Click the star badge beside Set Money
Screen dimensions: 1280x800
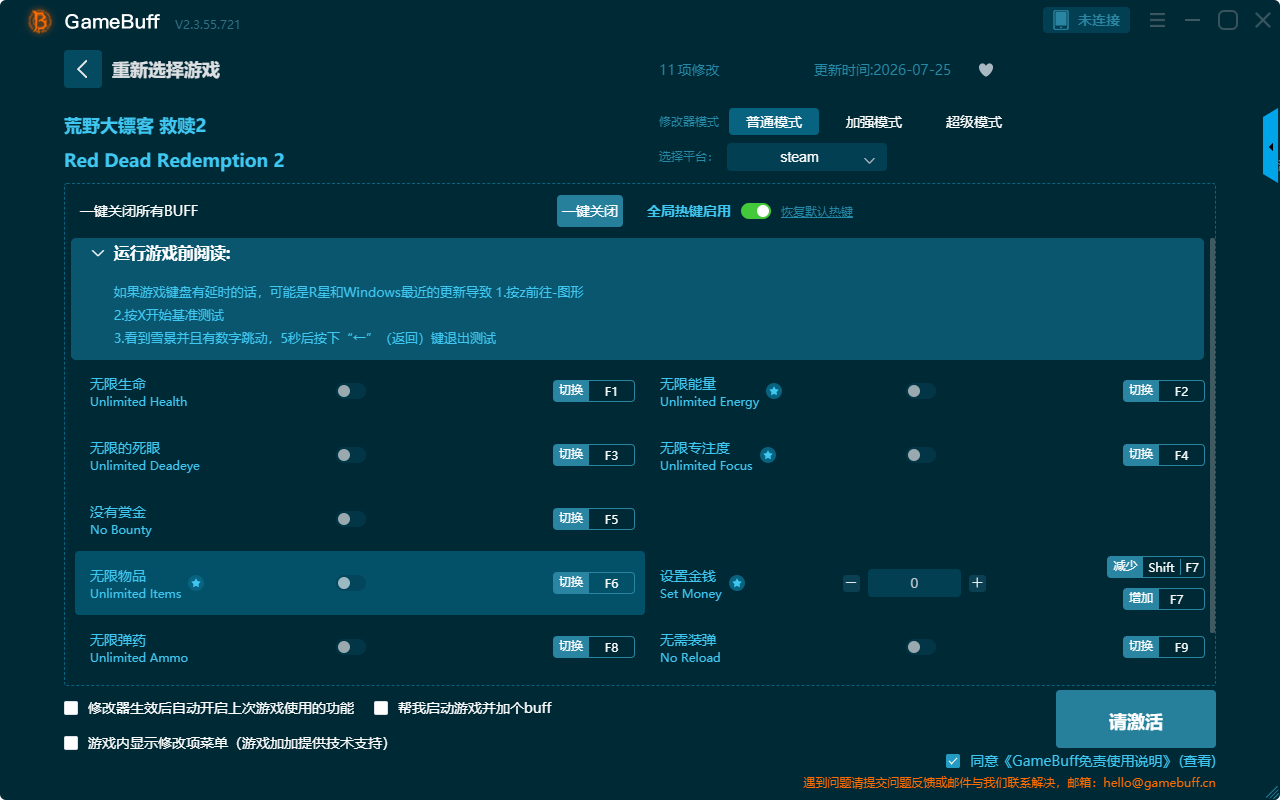[x=737, y=583]
